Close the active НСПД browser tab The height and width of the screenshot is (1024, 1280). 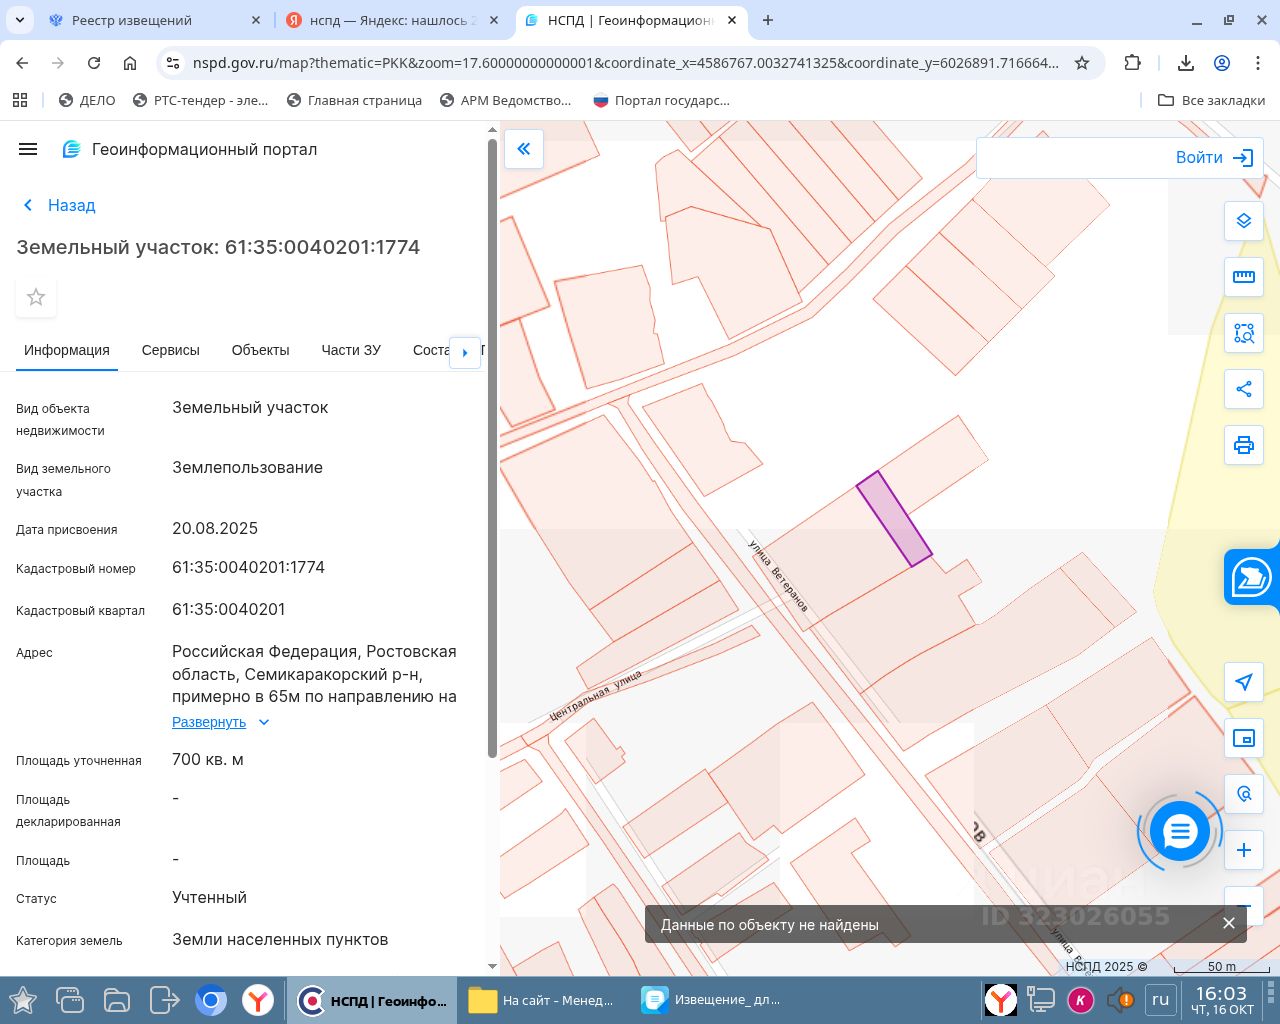tap(732, 20)
